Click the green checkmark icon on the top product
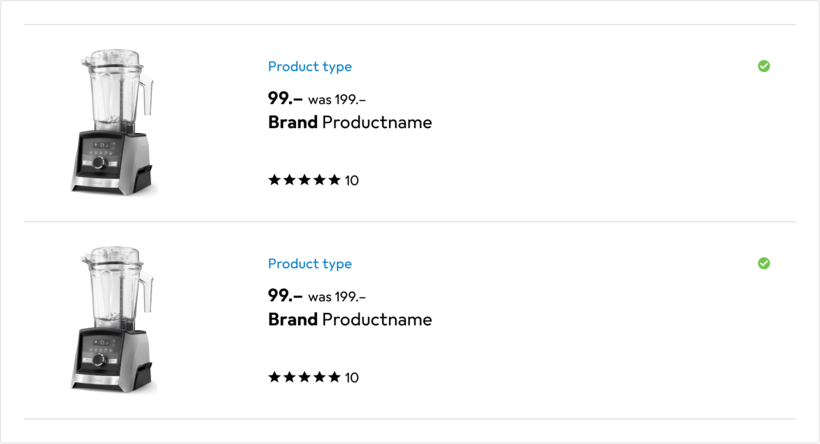Viewport: 820px width, 444px height. (x=764, y=66)
